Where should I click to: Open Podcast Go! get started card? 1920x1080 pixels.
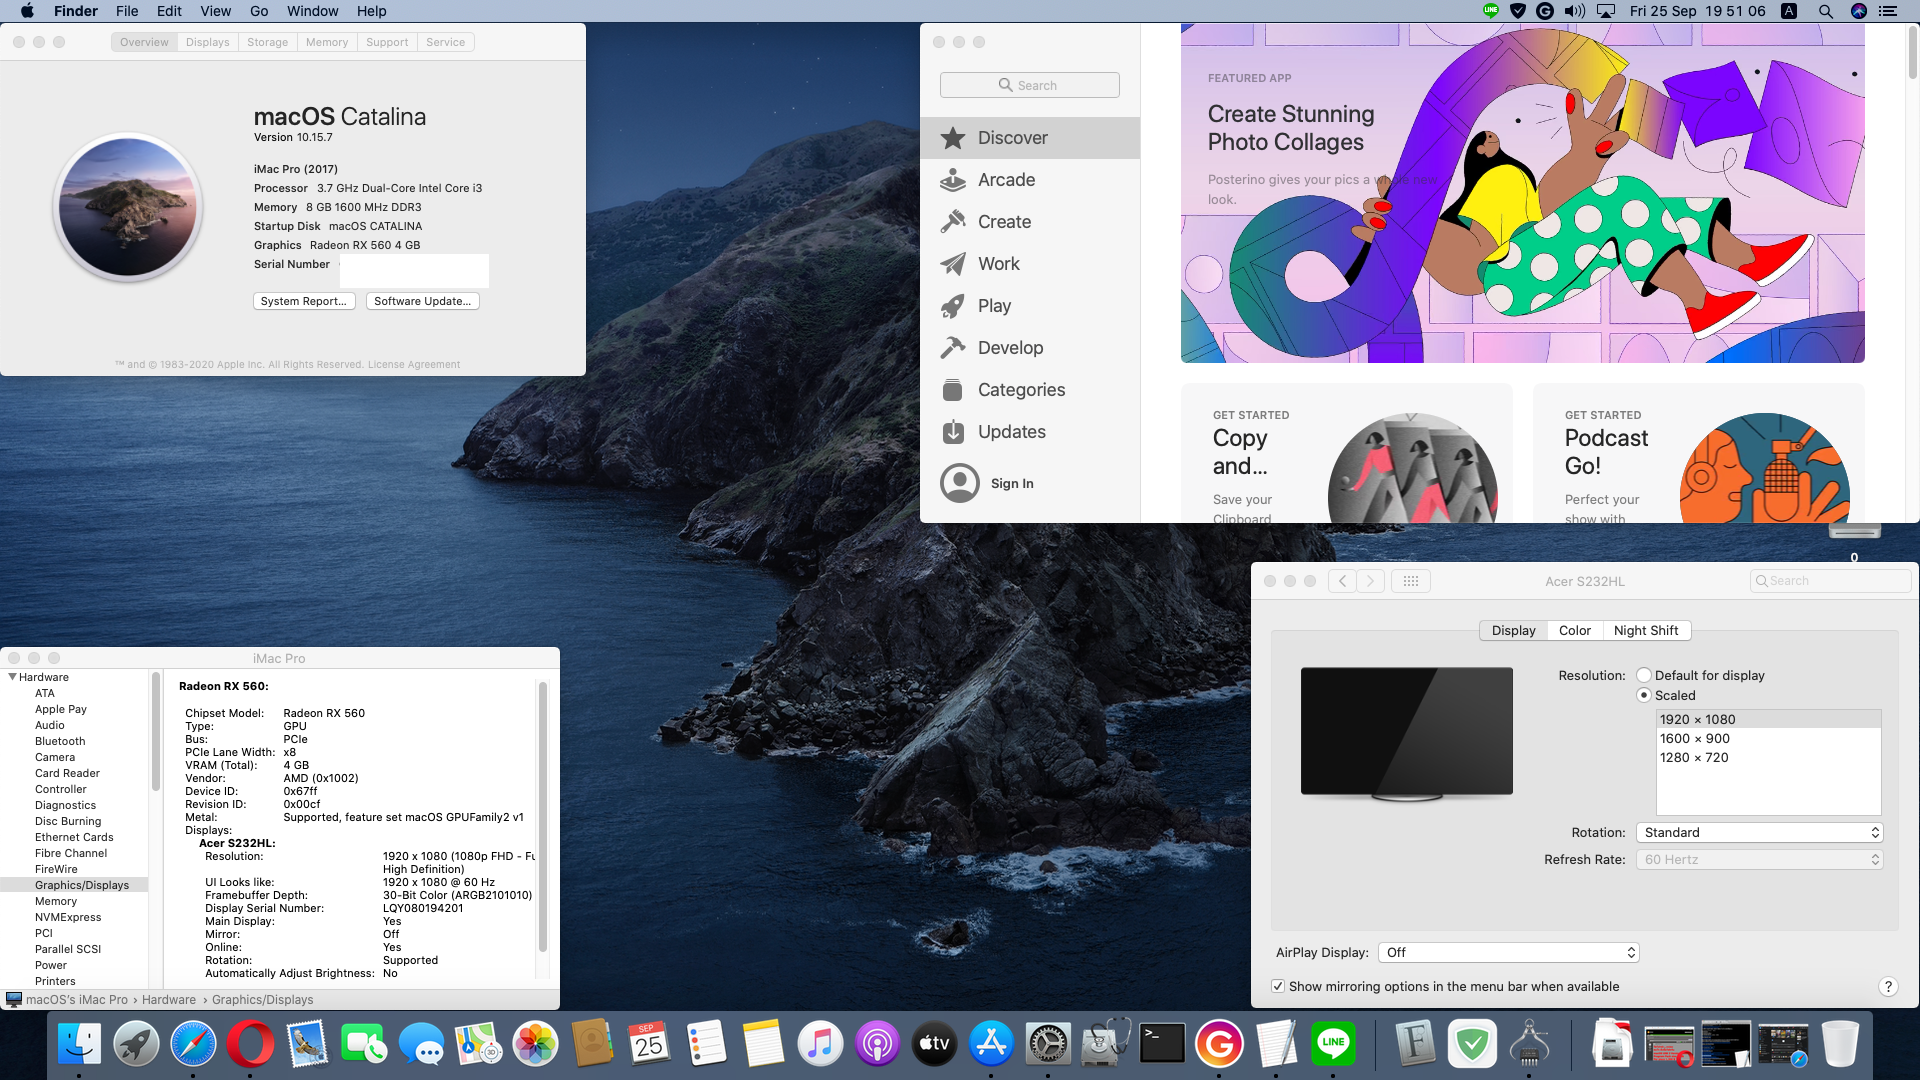1699,453
